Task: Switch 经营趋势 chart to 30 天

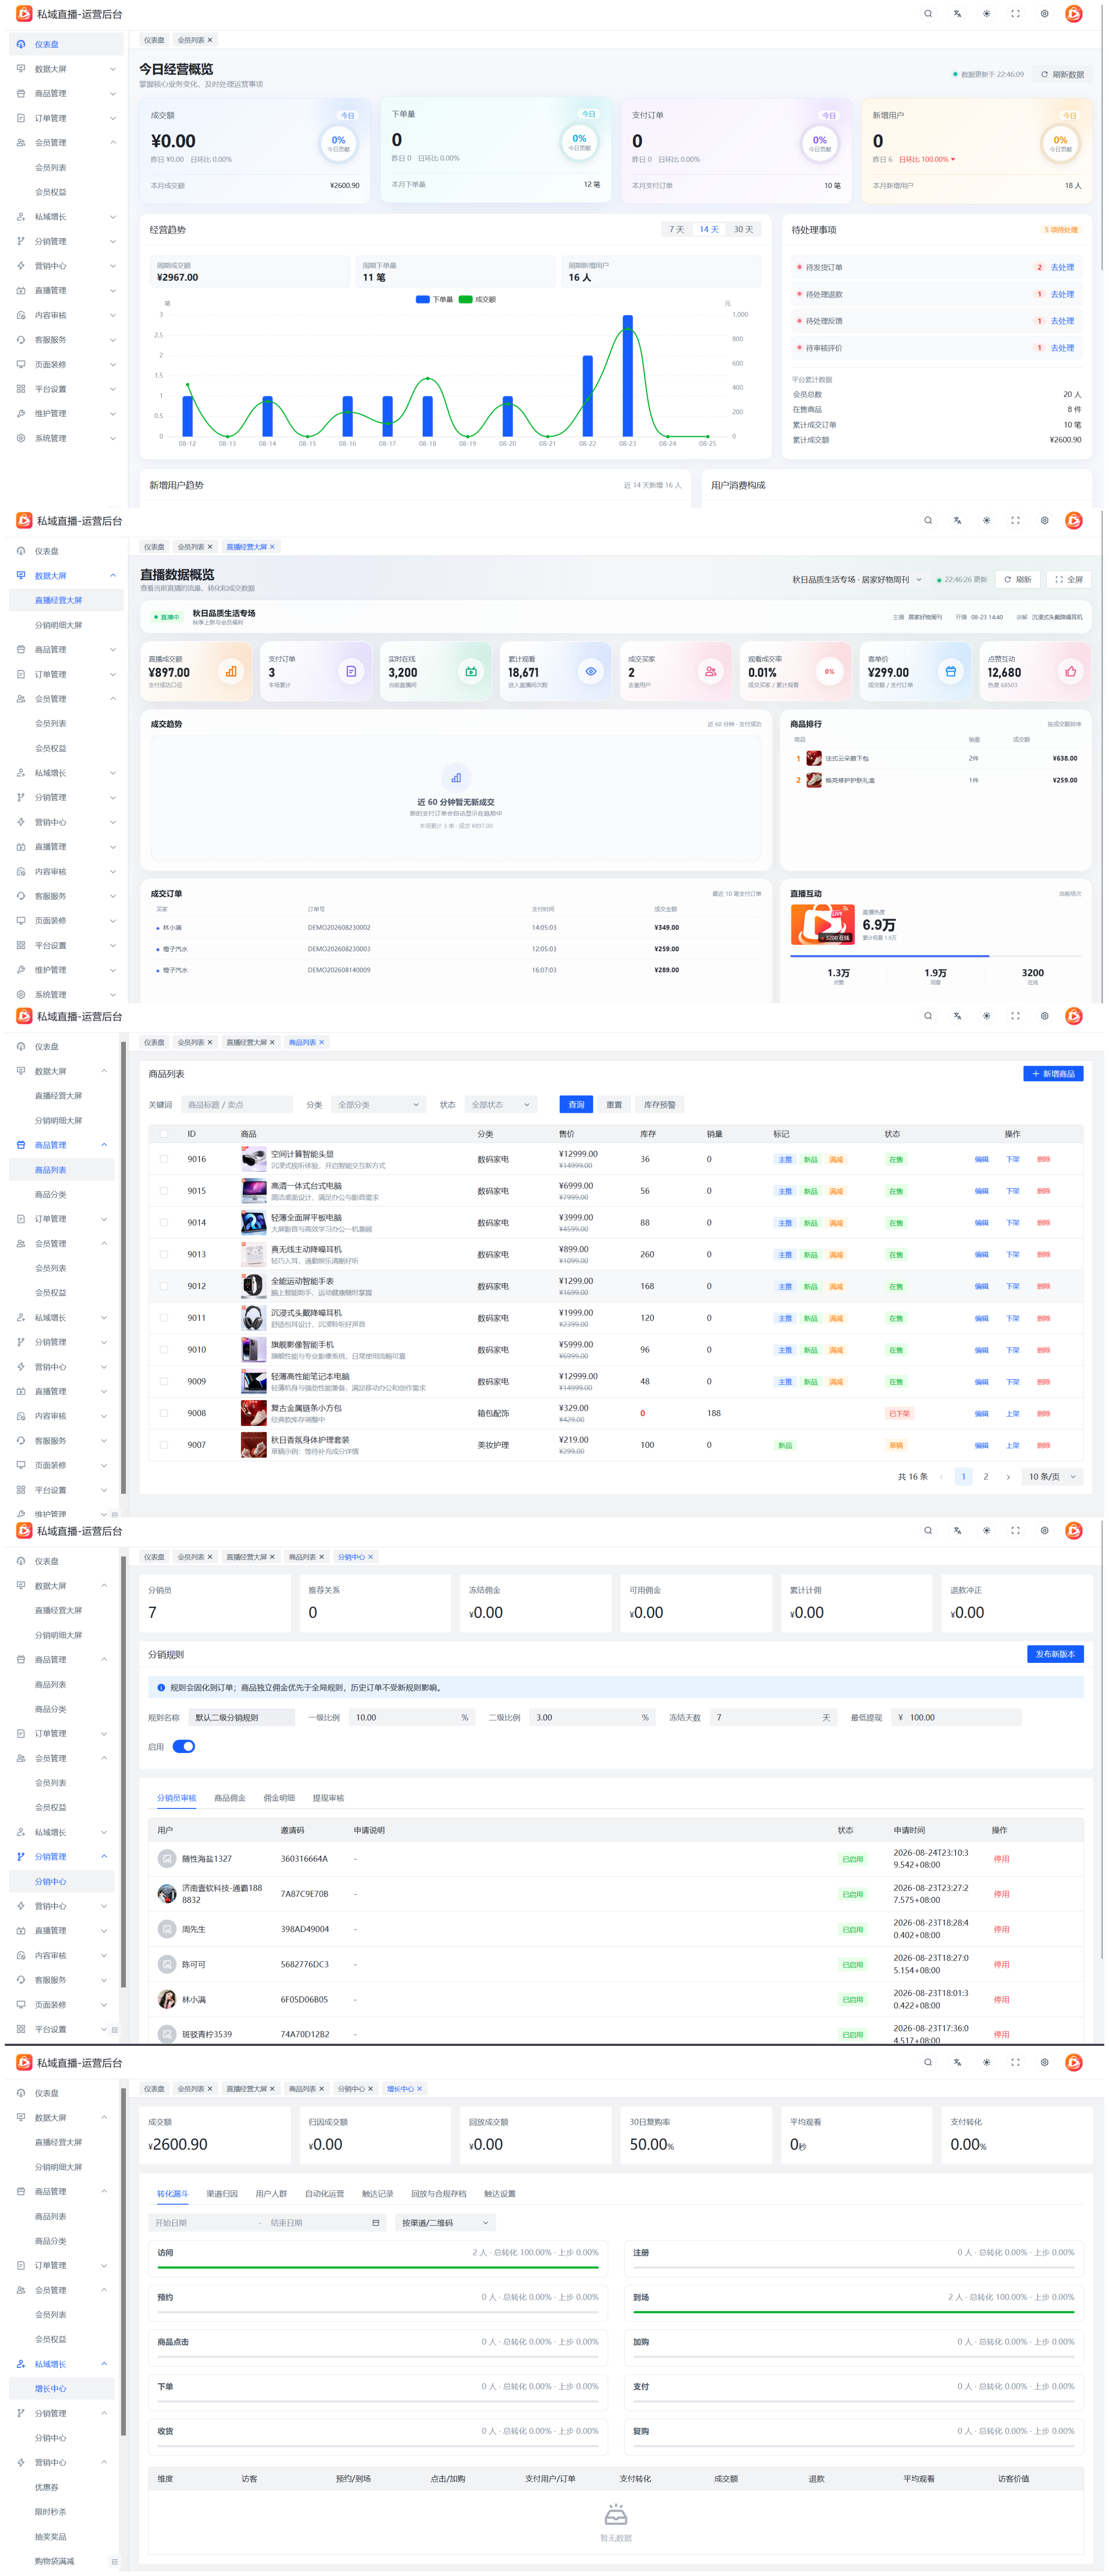Action: [x=744, y=229]
